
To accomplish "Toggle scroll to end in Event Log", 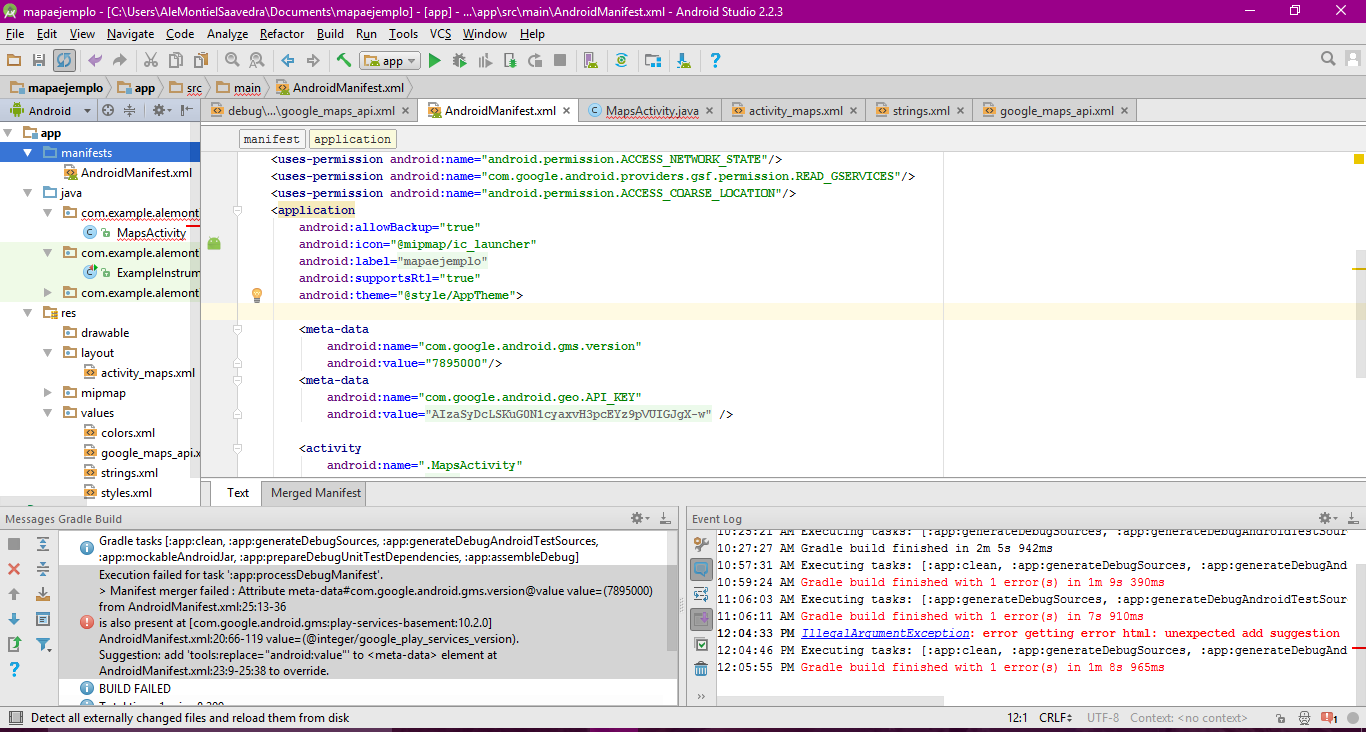I will [701, 619].
